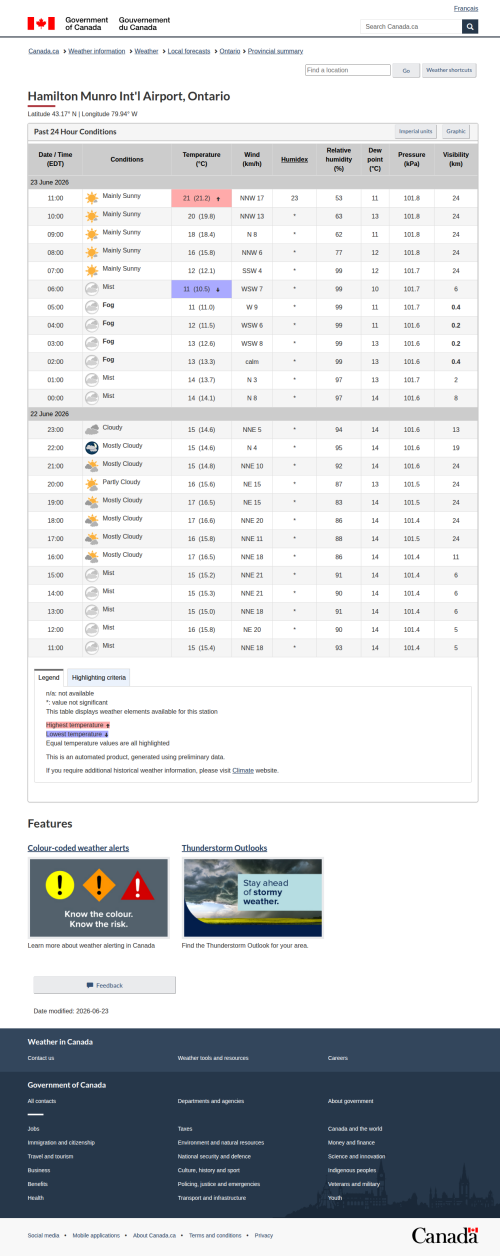500x1256 pixels.
Task: Click the Government of Canada flag logo
Action: point(41,23)
